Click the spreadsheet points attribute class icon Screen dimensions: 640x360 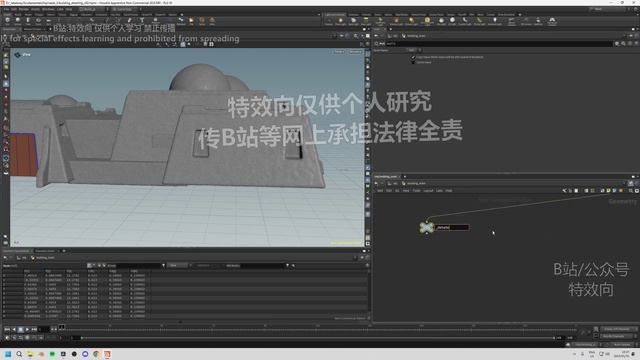[x=89, y=265]
